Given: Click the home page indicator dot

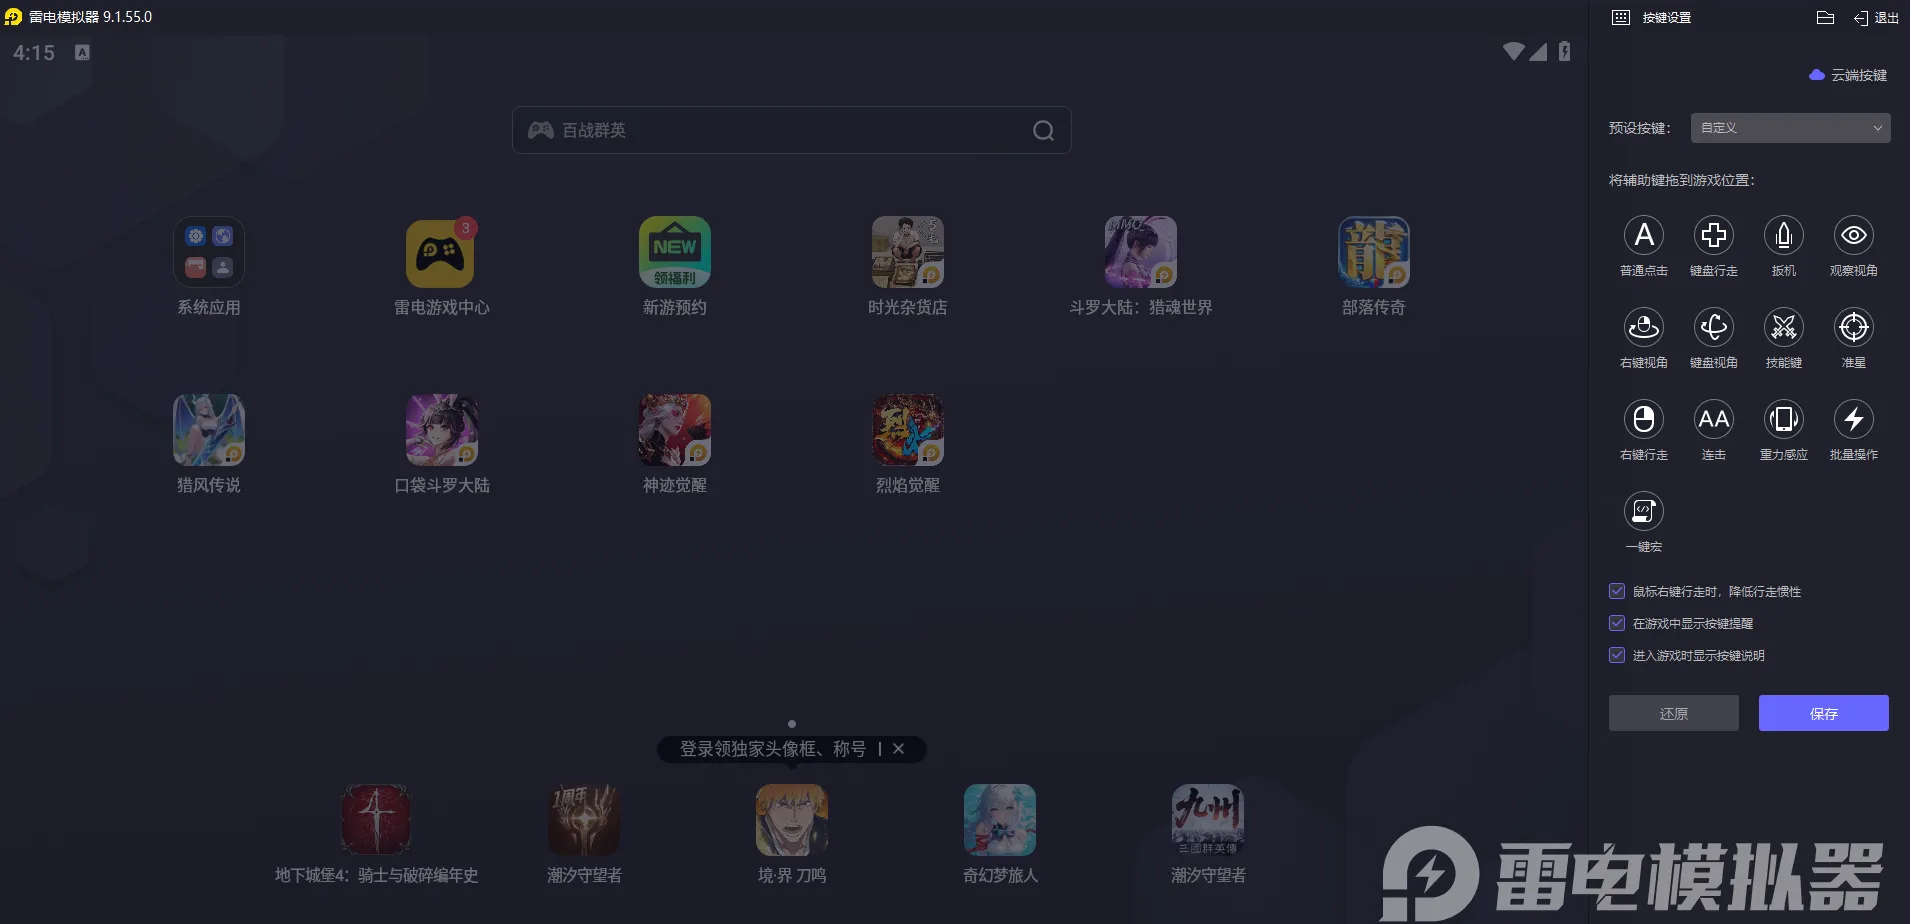Looking at the screenshot, I should [x=792, y=724].
